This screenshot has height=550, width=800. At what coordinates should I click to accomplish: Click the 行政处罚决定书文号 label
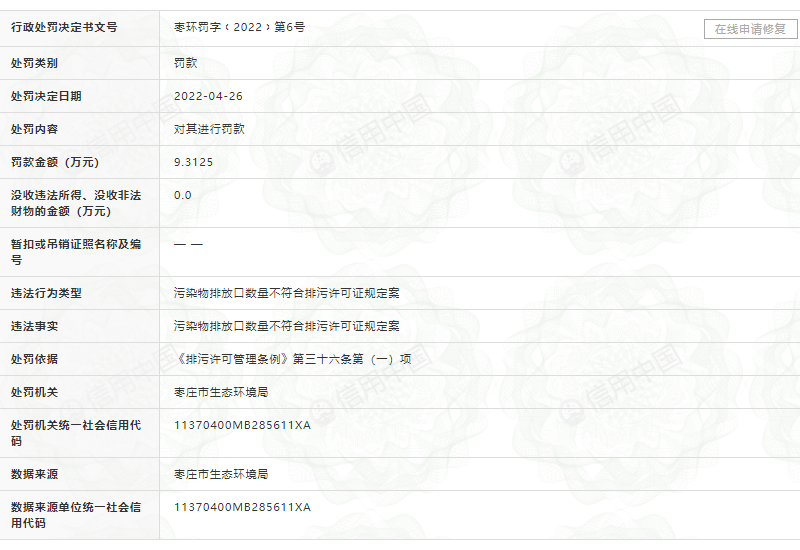tap(64, 27)
